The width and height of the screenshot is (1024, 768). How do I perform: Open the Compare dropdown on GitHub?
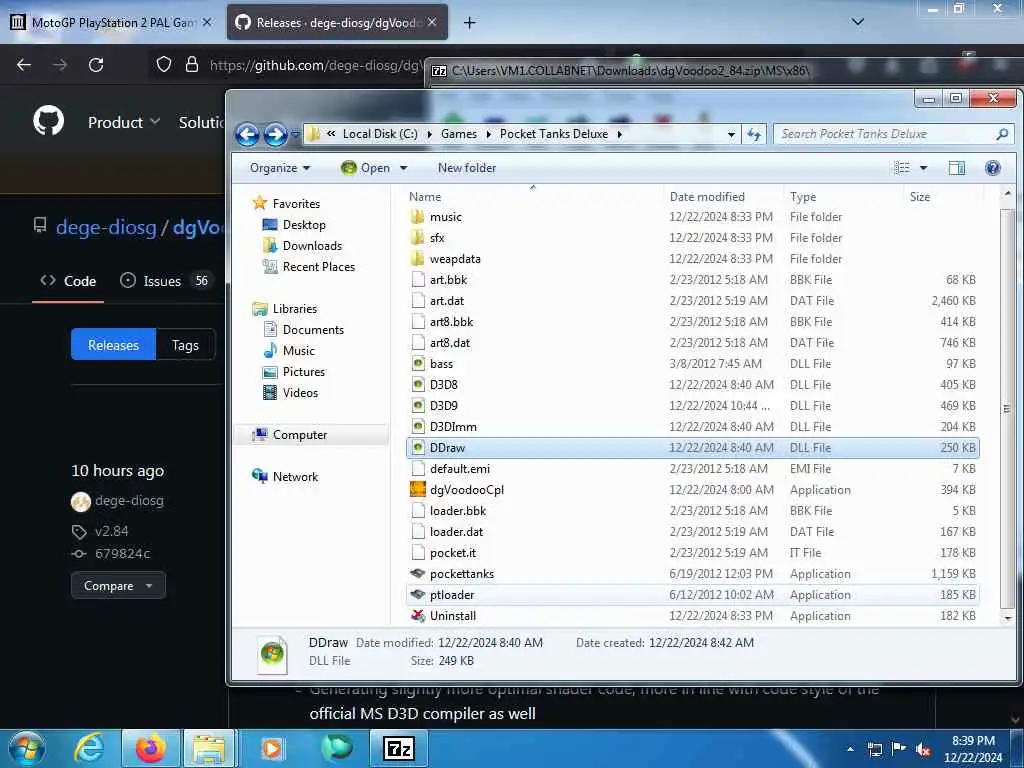(118, 586)
